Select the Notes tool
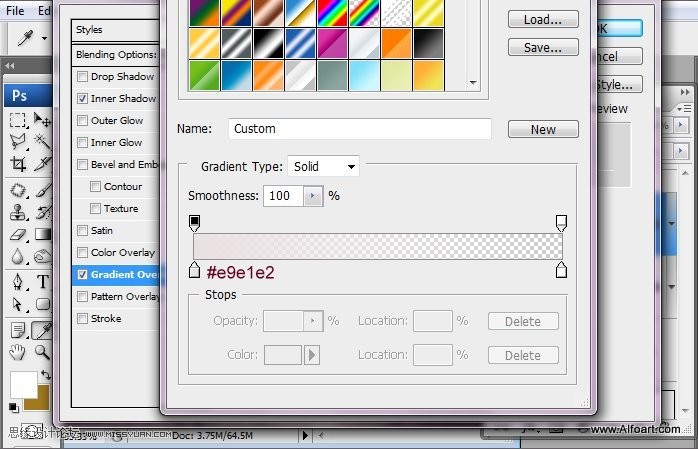698x449 pixels. click(18, 331)
